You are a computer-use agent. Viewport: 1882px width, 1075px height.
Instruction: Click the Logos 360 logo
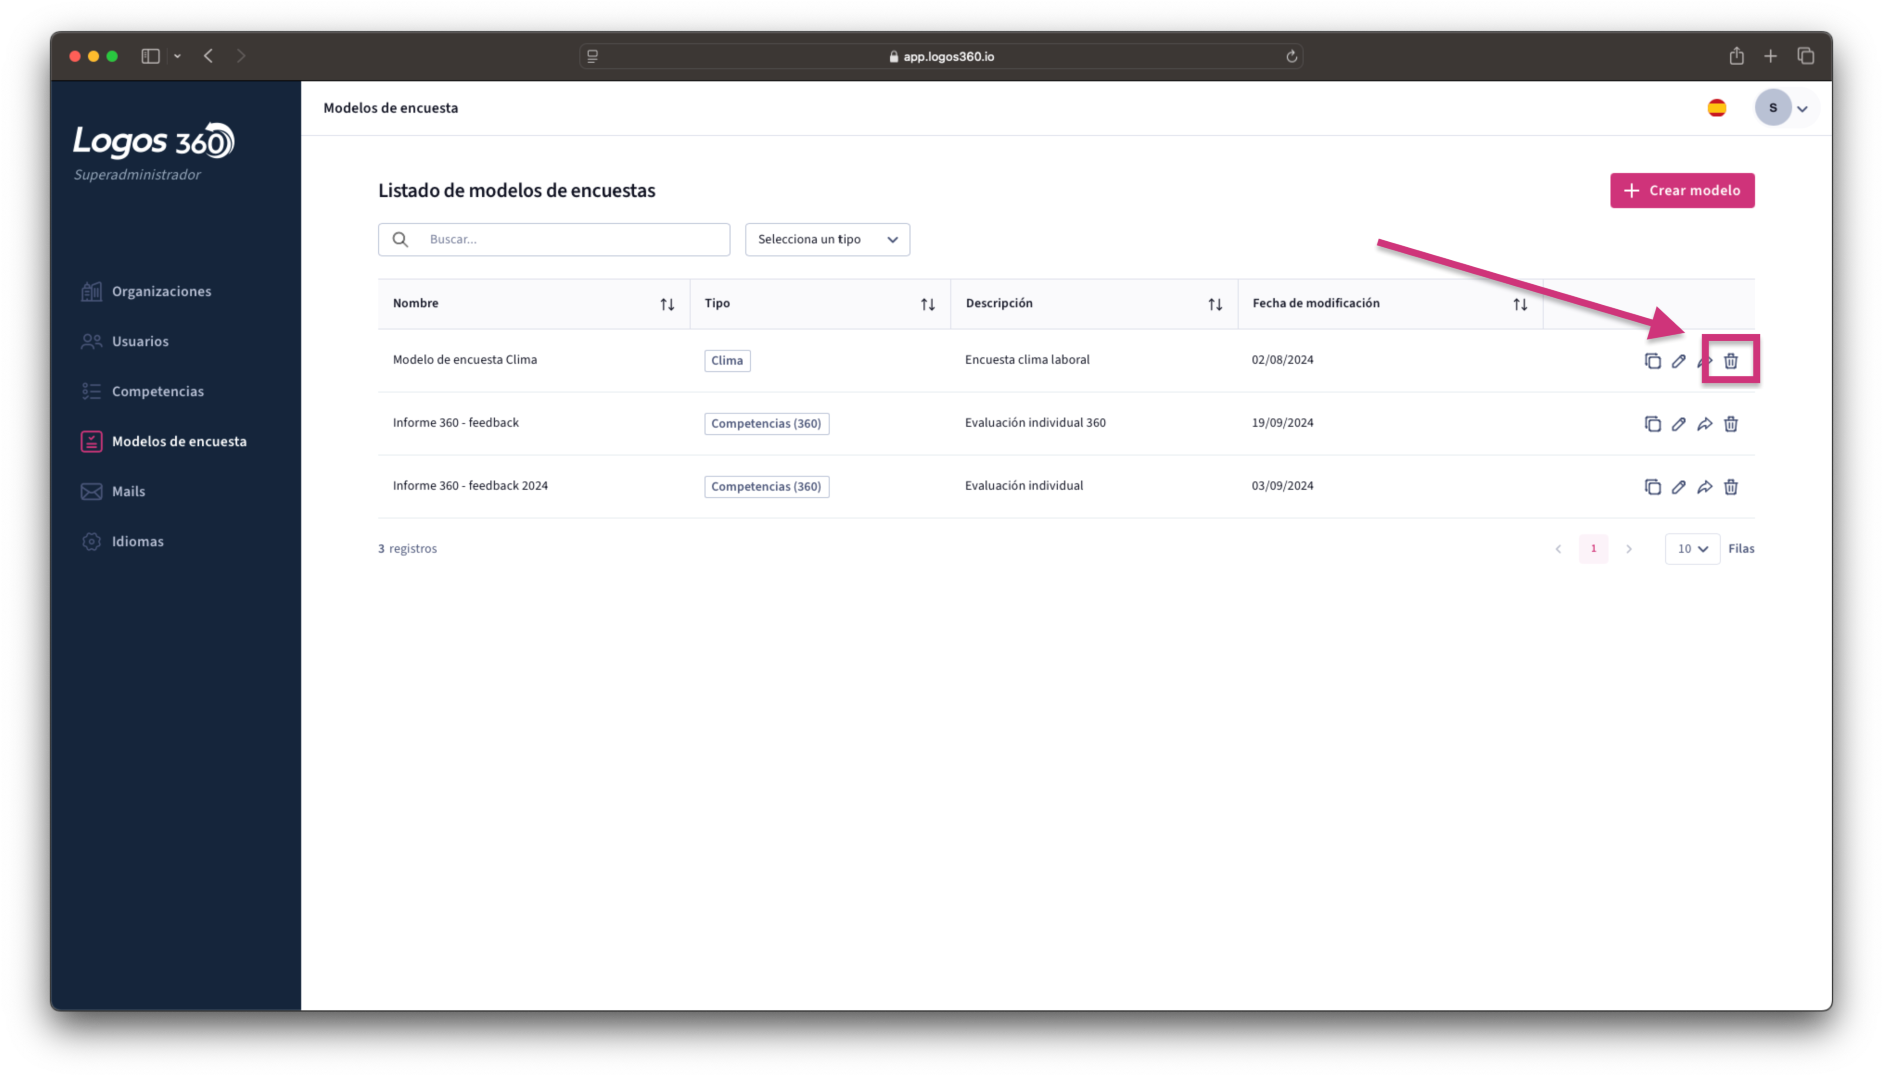pyautogui.click(x=153, y=141)
